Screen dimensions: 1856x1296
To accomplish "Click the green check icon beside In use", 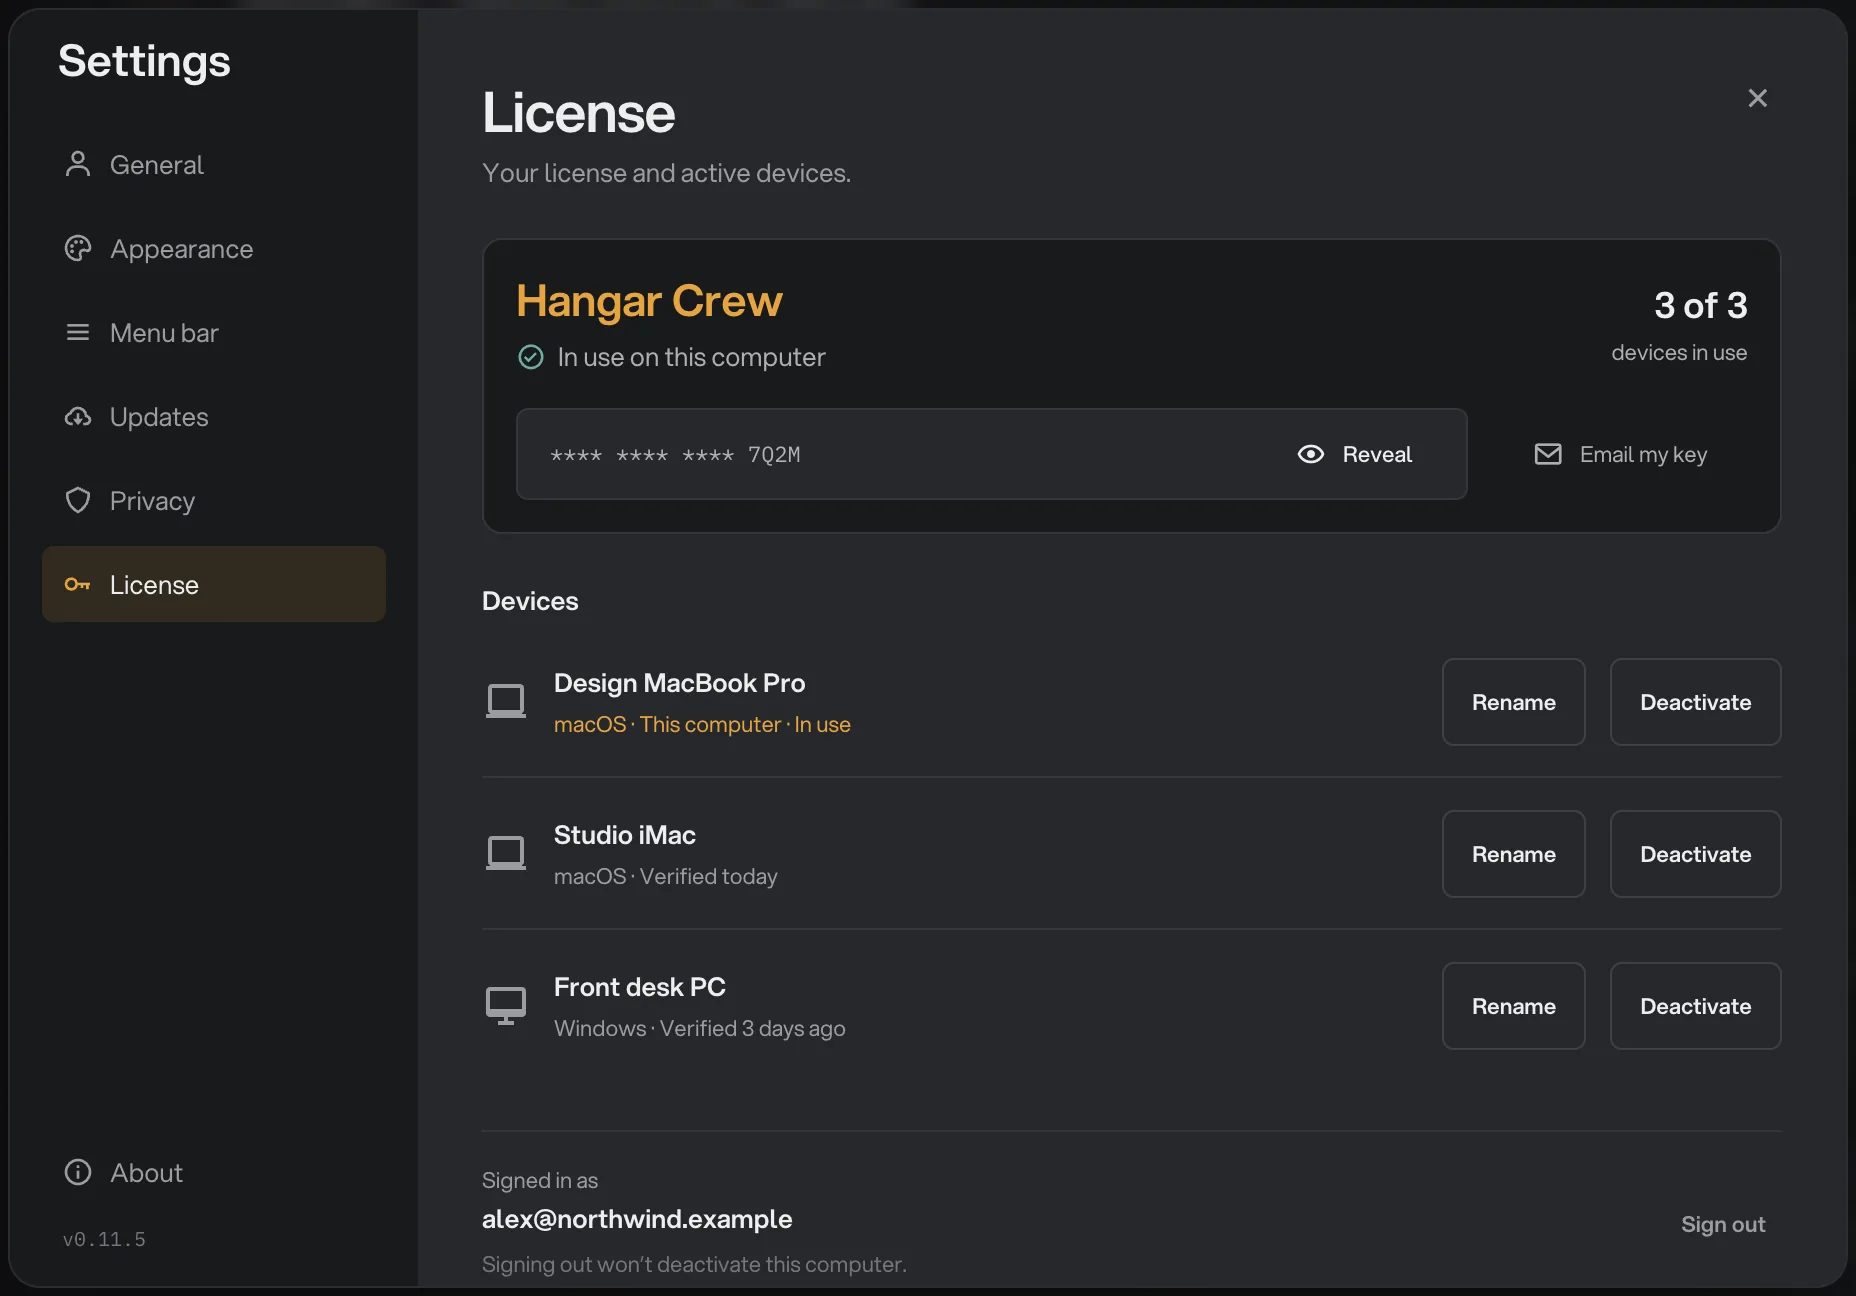I will click(x=531, y=357).
